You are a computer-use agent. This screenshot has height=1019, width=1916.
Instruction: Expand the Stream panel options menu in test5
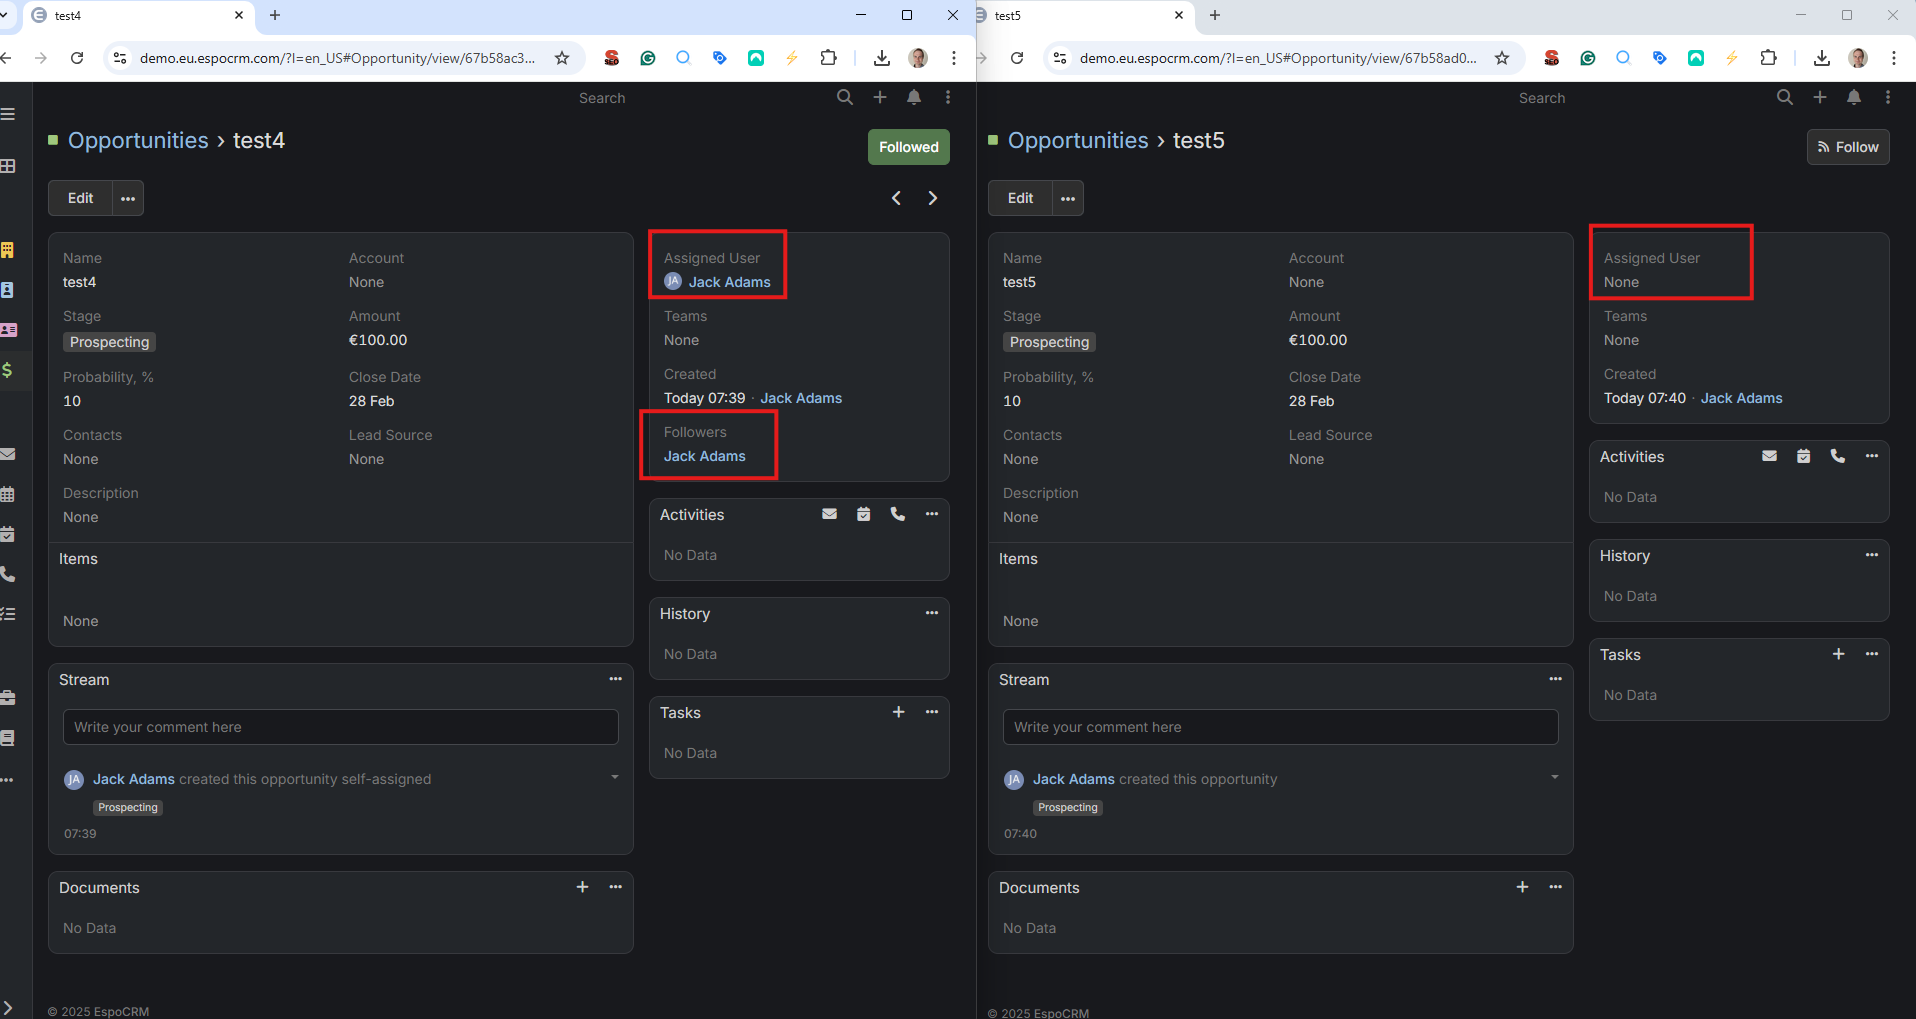pyautogui.click(x=1555, y=679)
